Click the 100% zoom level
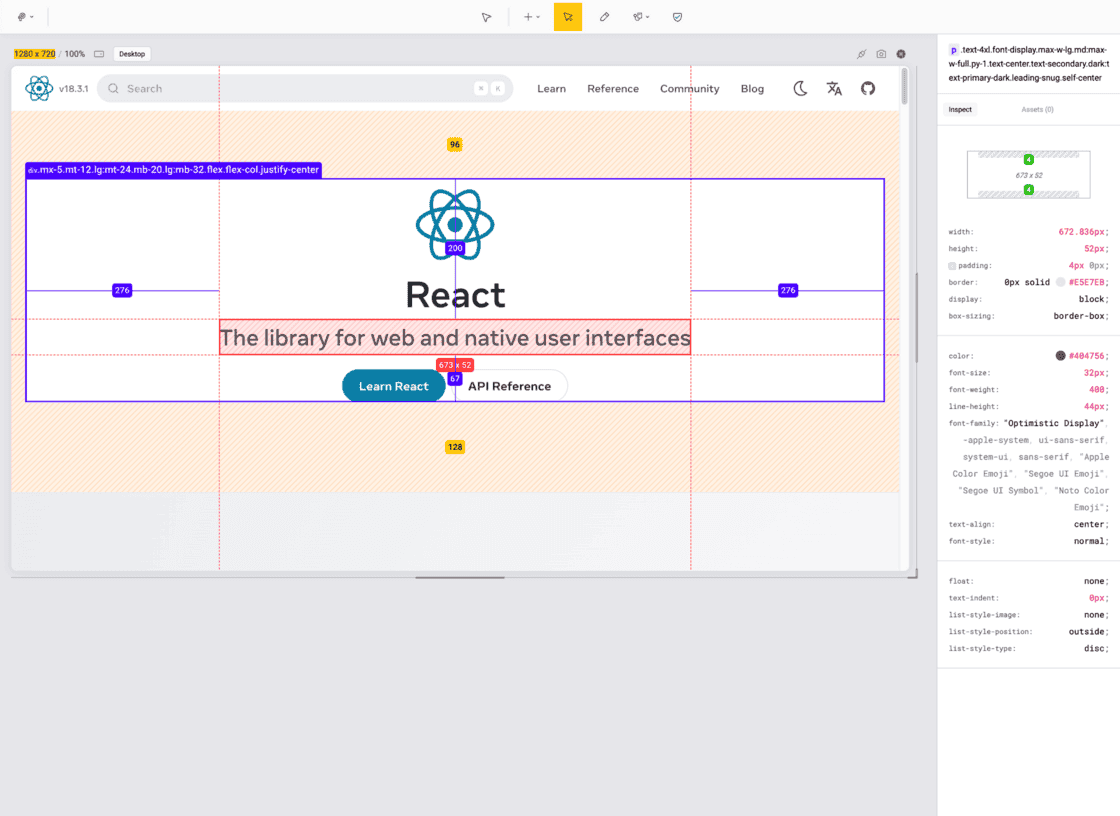Screen dimensions: 1120x816 click(x=74, y=54)
